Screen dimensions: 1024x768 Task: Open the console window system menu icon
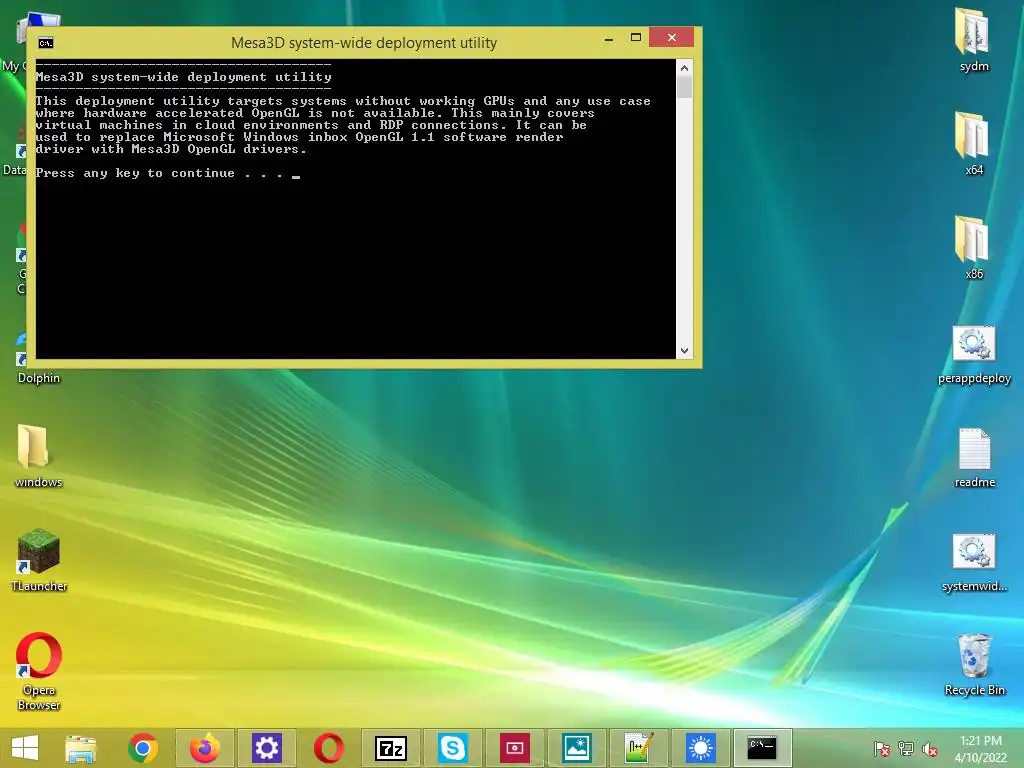point(46,43)
